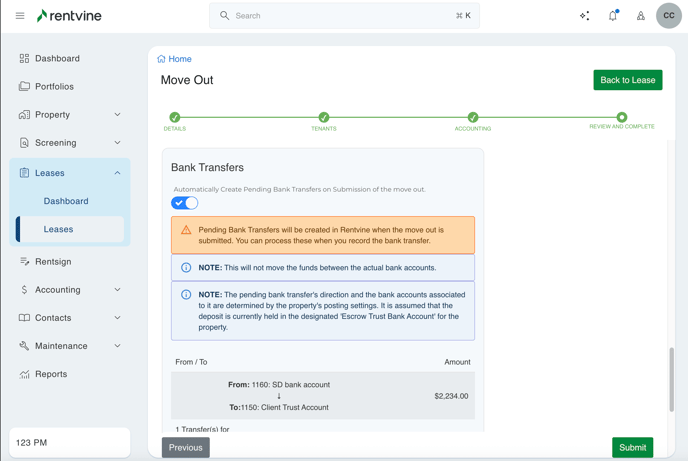688x461 pixels.
Task: Open the notifications bell
Action: pos(613,16)
